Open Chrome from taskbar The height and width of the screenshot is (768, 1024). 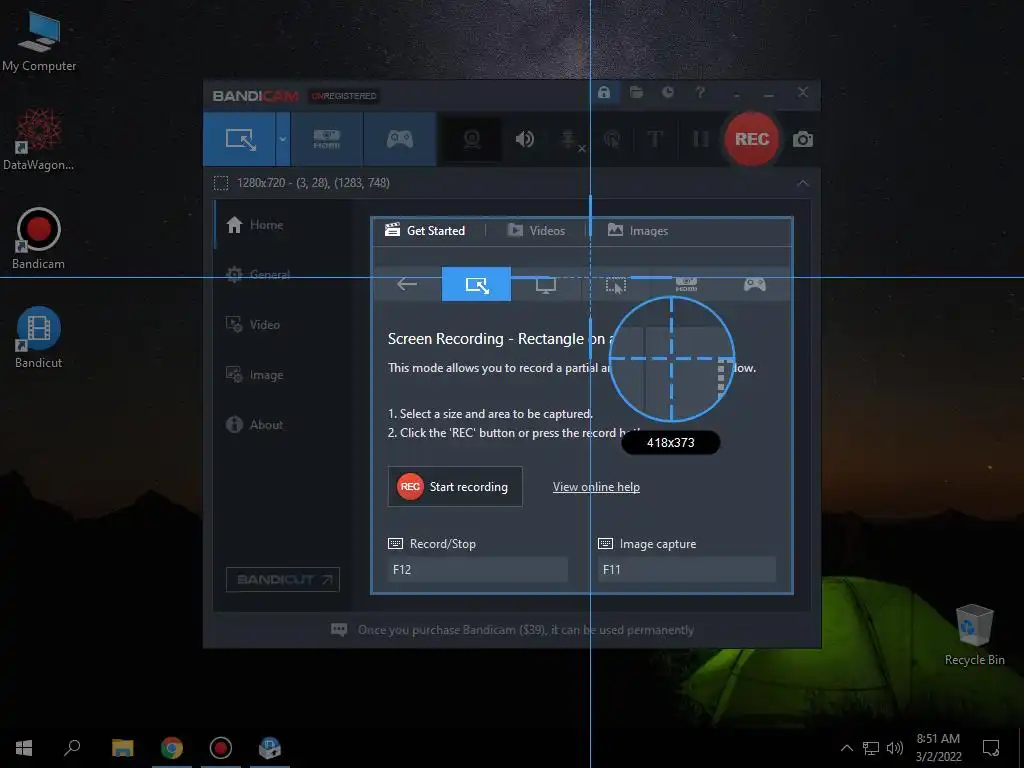click(x=172, y=748)
